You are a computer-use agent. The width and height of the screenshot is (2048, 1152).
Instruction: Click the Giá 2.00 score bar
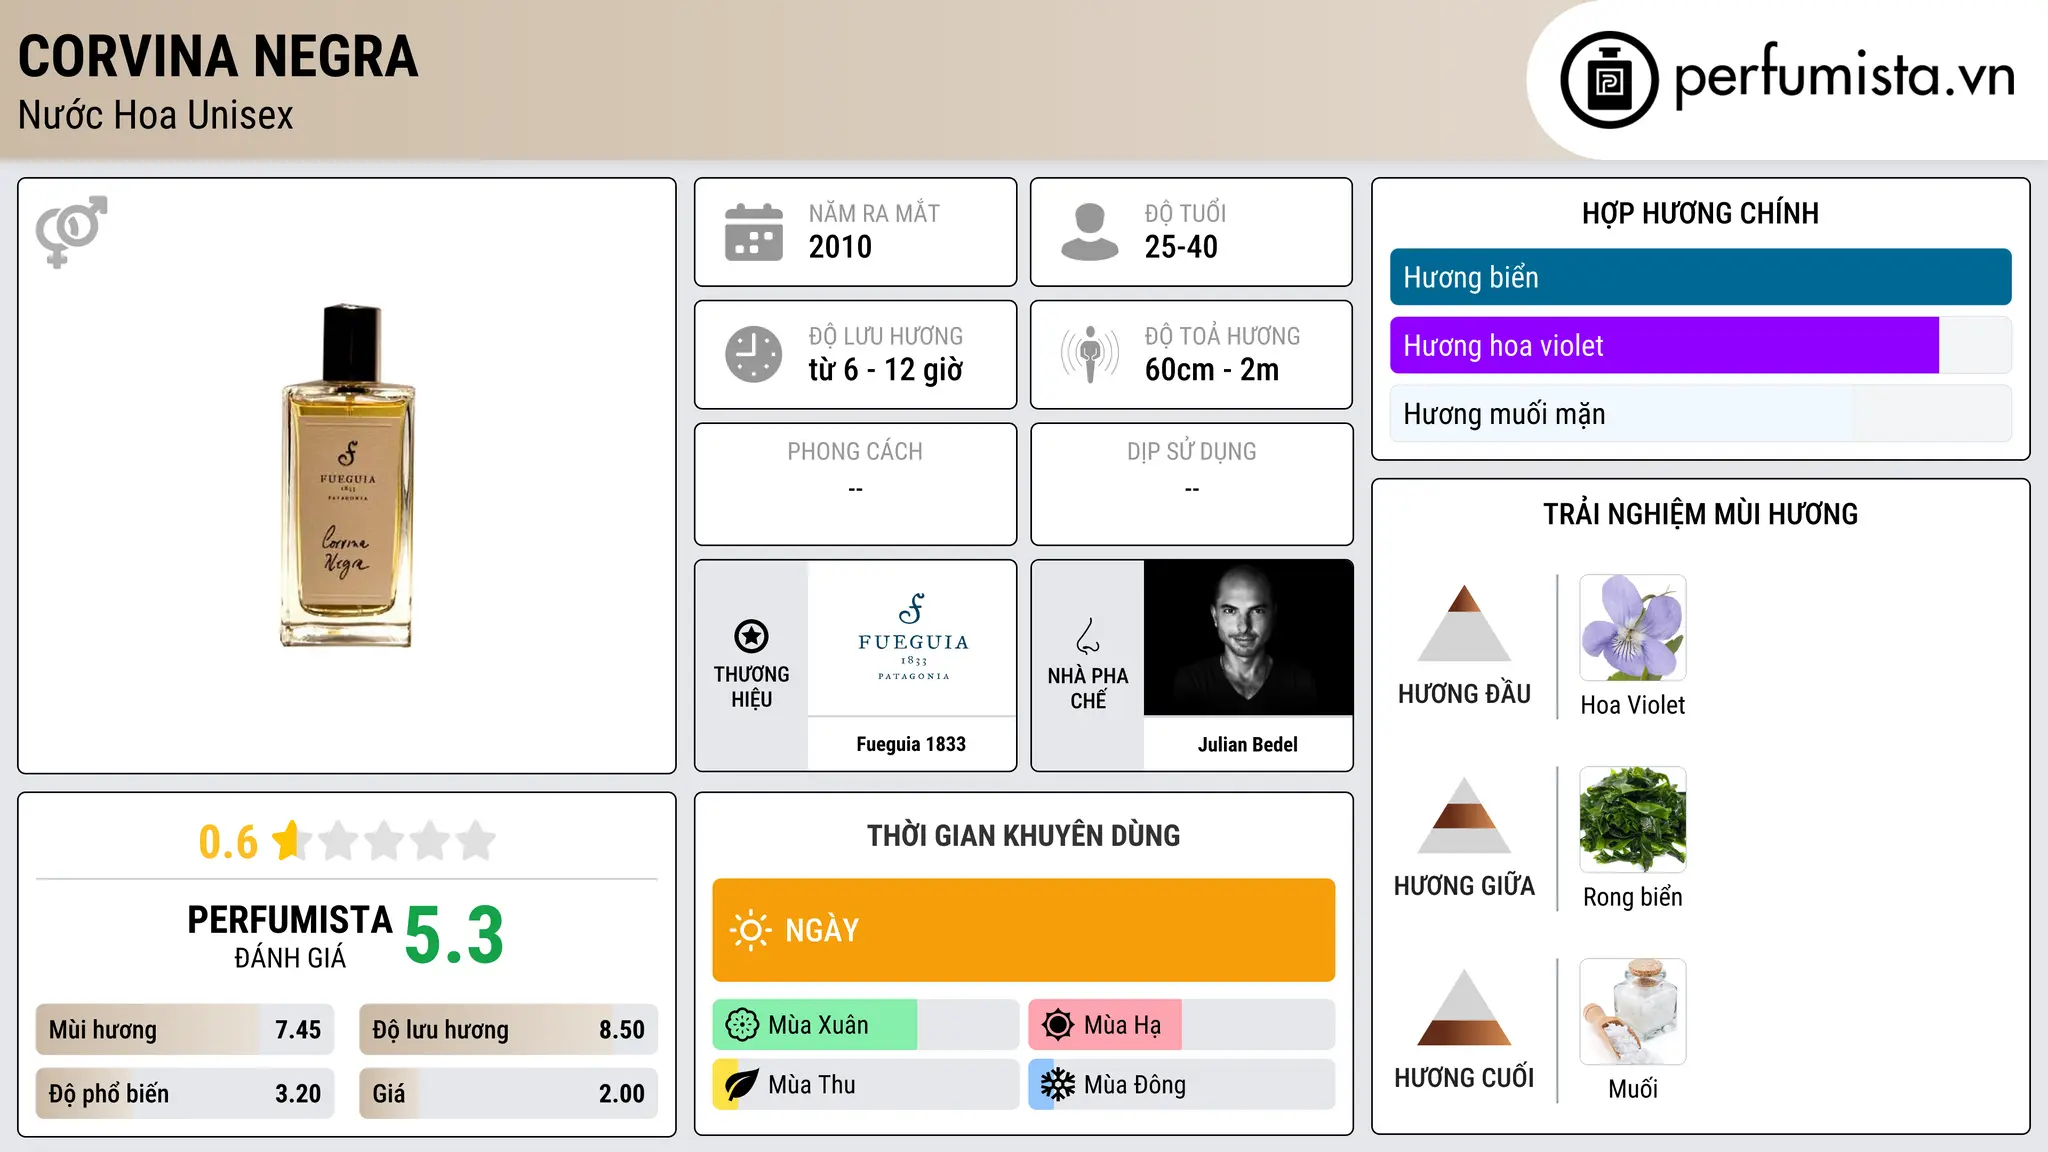509,1094
